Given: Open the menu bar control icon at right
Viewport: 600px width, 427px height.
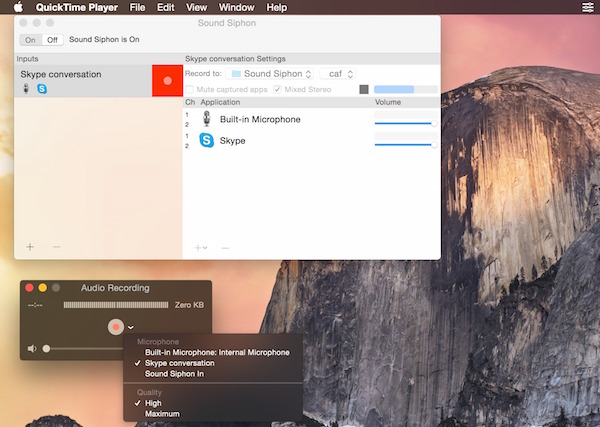Looking at the screenshot, I should 588,7.
